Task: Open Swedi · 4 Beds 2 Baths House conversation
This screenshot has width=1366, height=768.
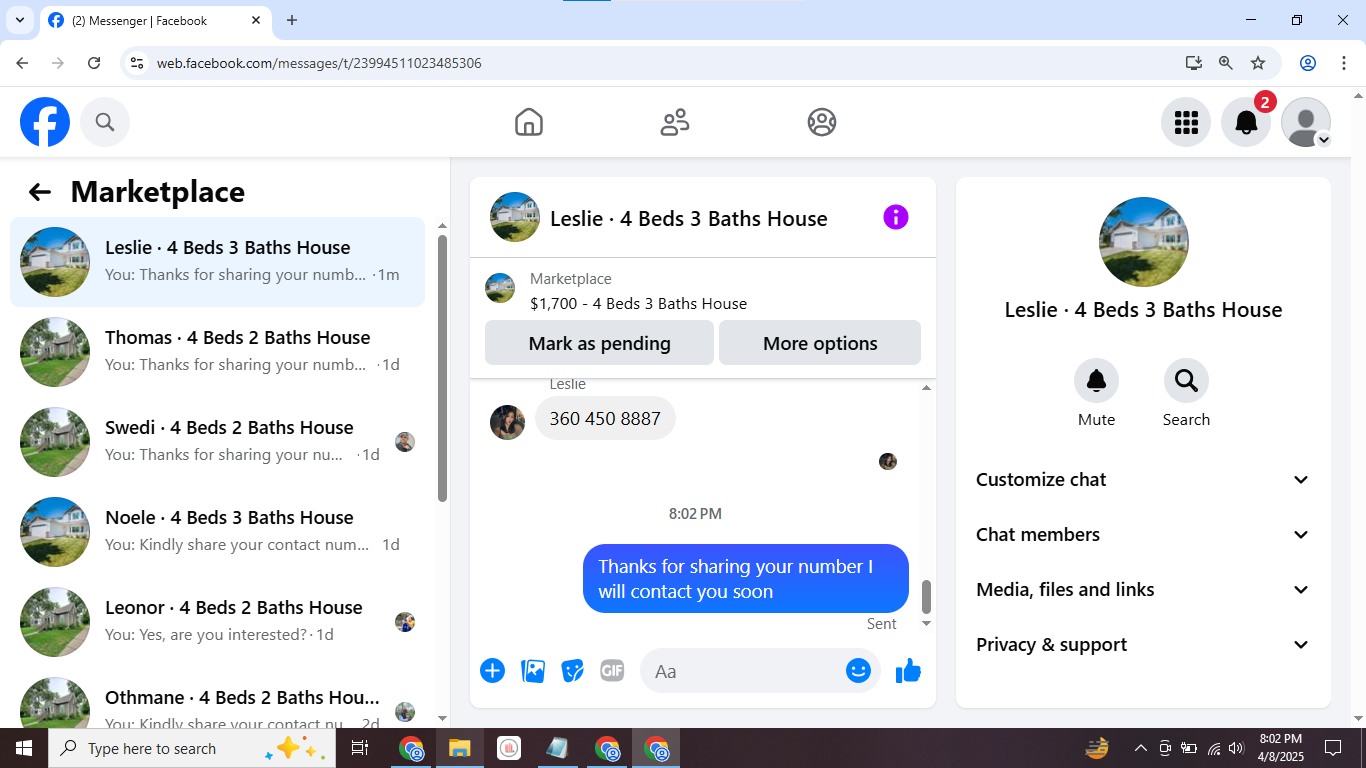Action: pos(217,442)
